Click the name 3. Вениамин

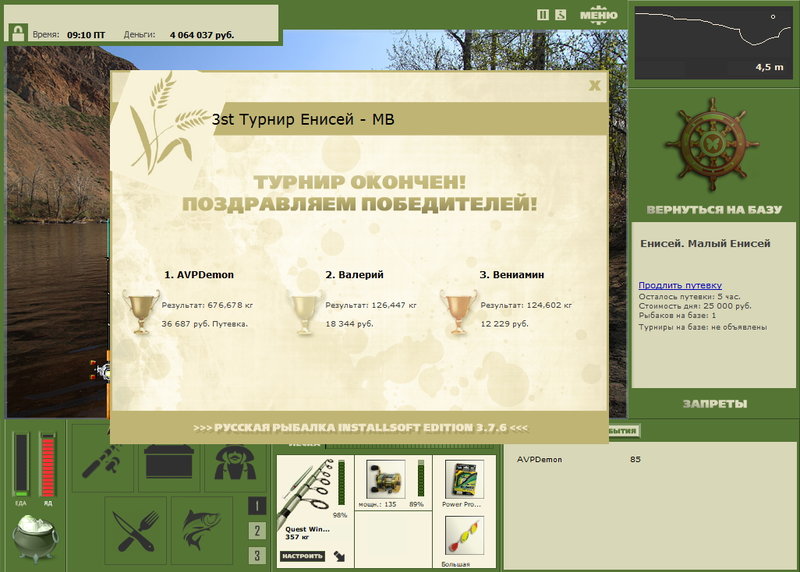(512, 275)
